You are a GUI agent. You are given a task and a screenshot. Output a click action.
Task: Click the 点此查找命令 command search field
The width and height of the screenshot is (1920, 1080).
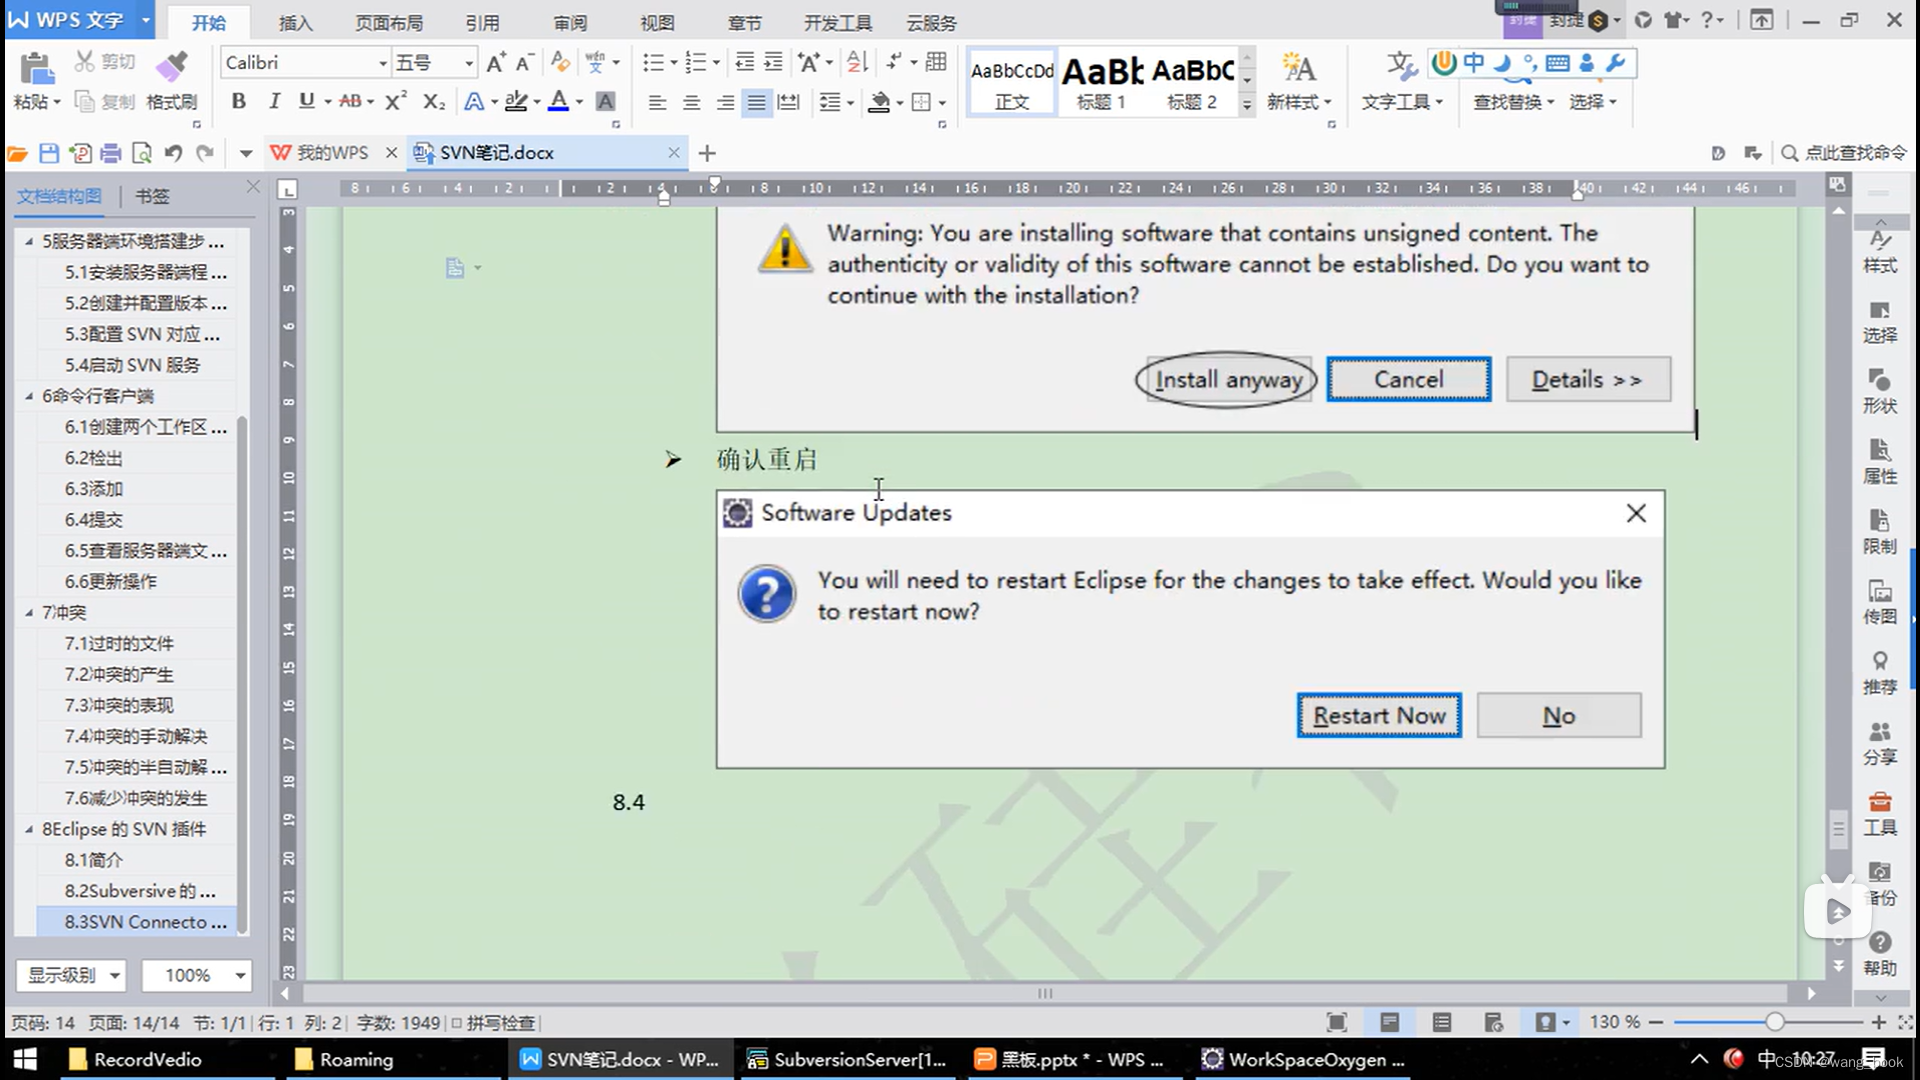[x=1845, y=153]
